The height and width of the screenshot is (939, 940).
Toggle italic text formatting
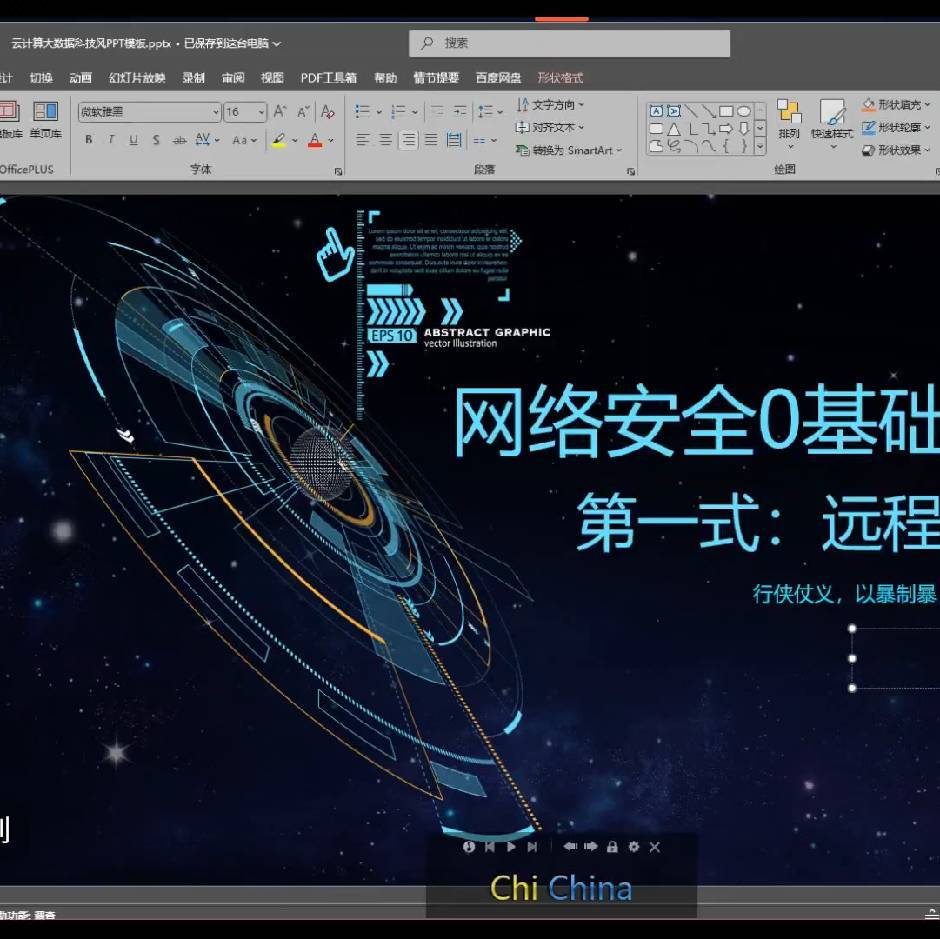pyautogui.click(x=111, y=140)
